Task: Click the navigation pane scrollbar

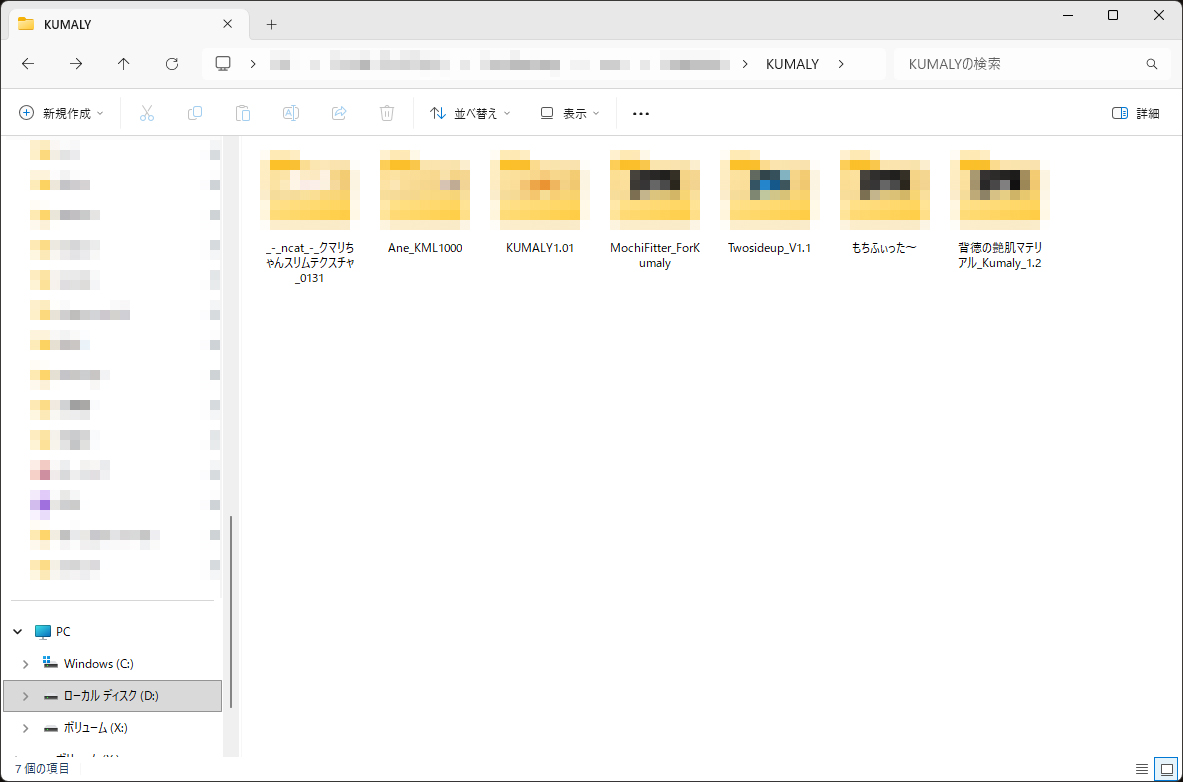Action: pyautogui.click(x=231, y=611)
